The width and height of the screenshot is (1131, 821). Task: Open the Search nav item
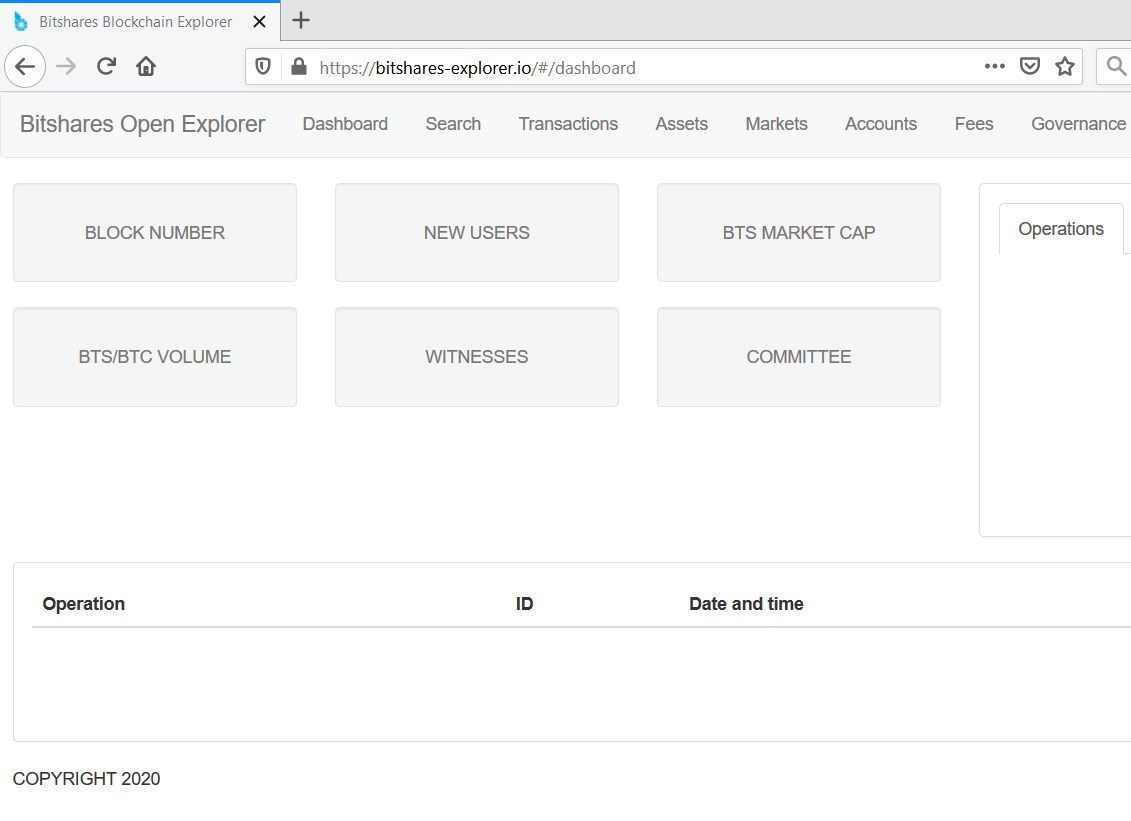tap(453, 124)
